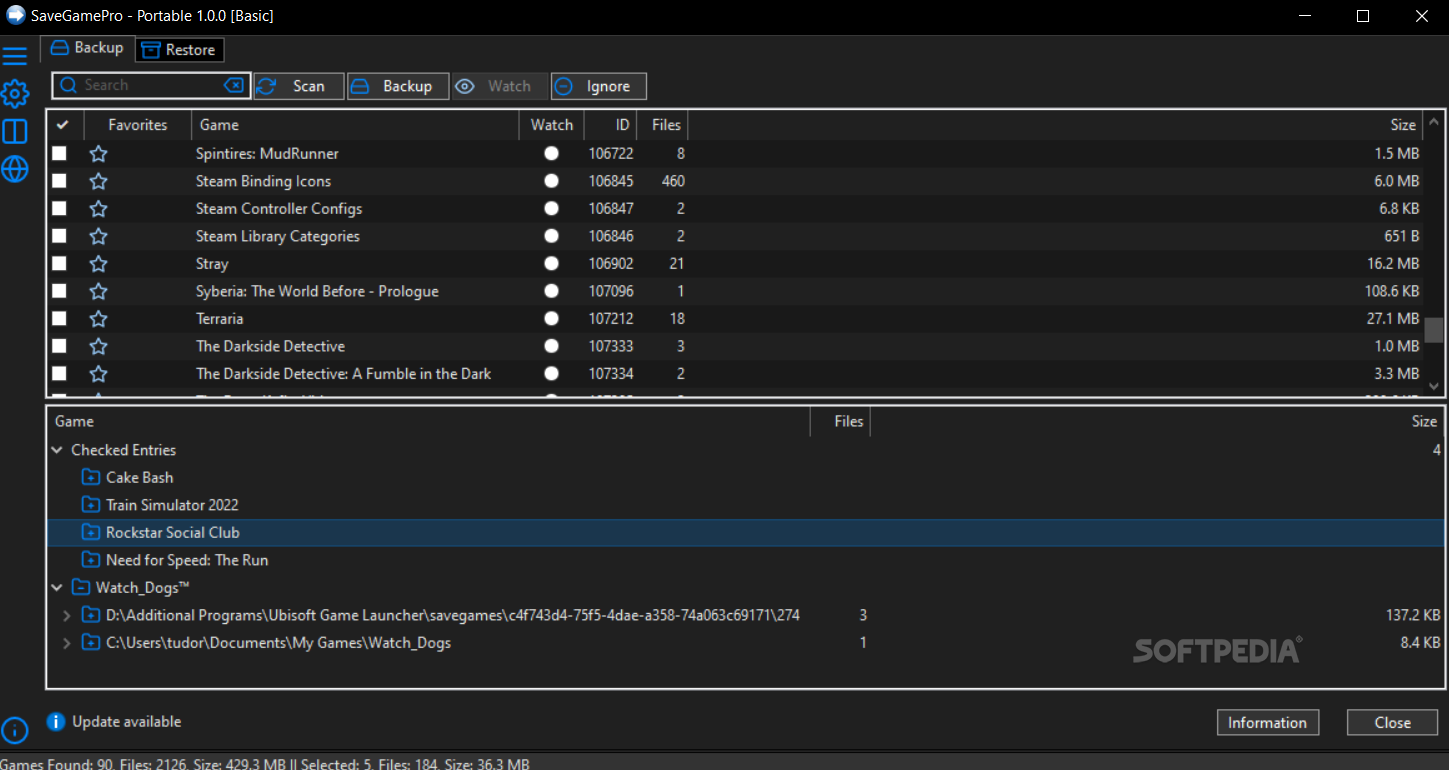The height and width of the screenshot is (770, 1449).
Task: Click the games list scrollbar thumb
Action: [x=1434, y=331]
